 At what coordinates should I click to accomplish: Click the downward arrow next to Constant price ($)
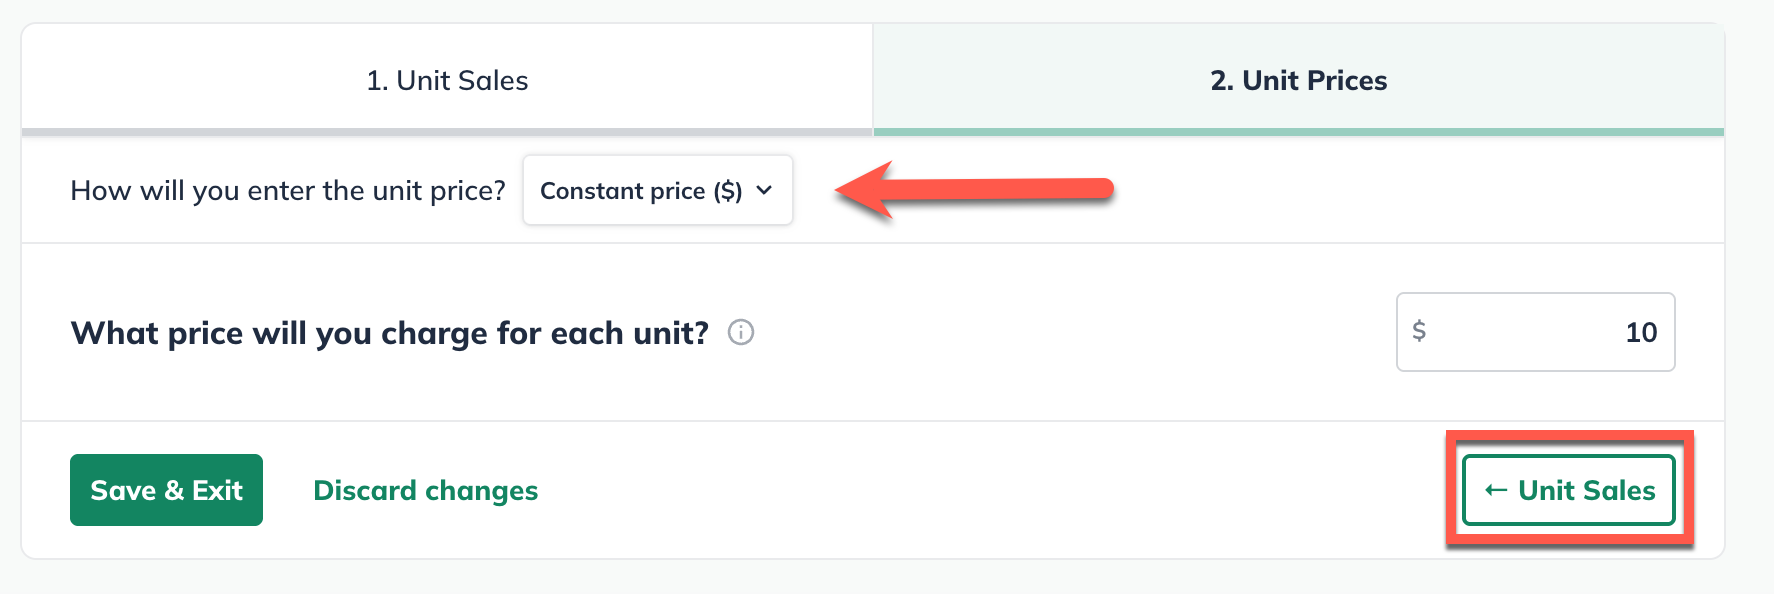pos(766,190)
